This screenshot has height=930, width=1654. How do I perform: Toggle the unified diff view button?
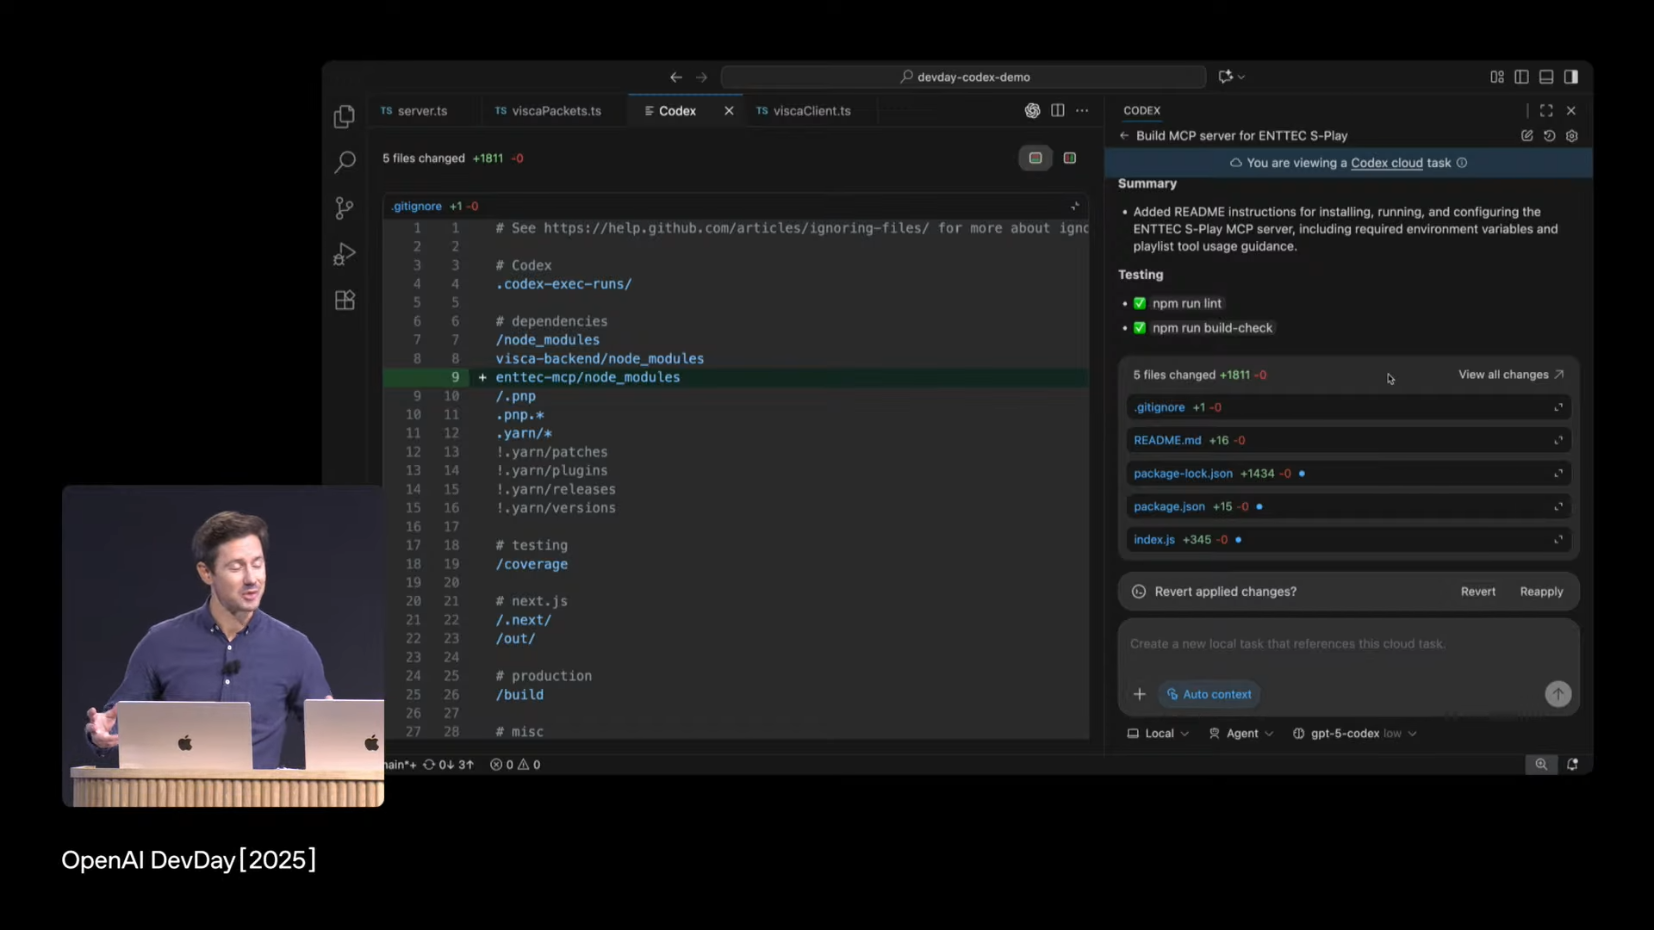tap(1035, 158)
